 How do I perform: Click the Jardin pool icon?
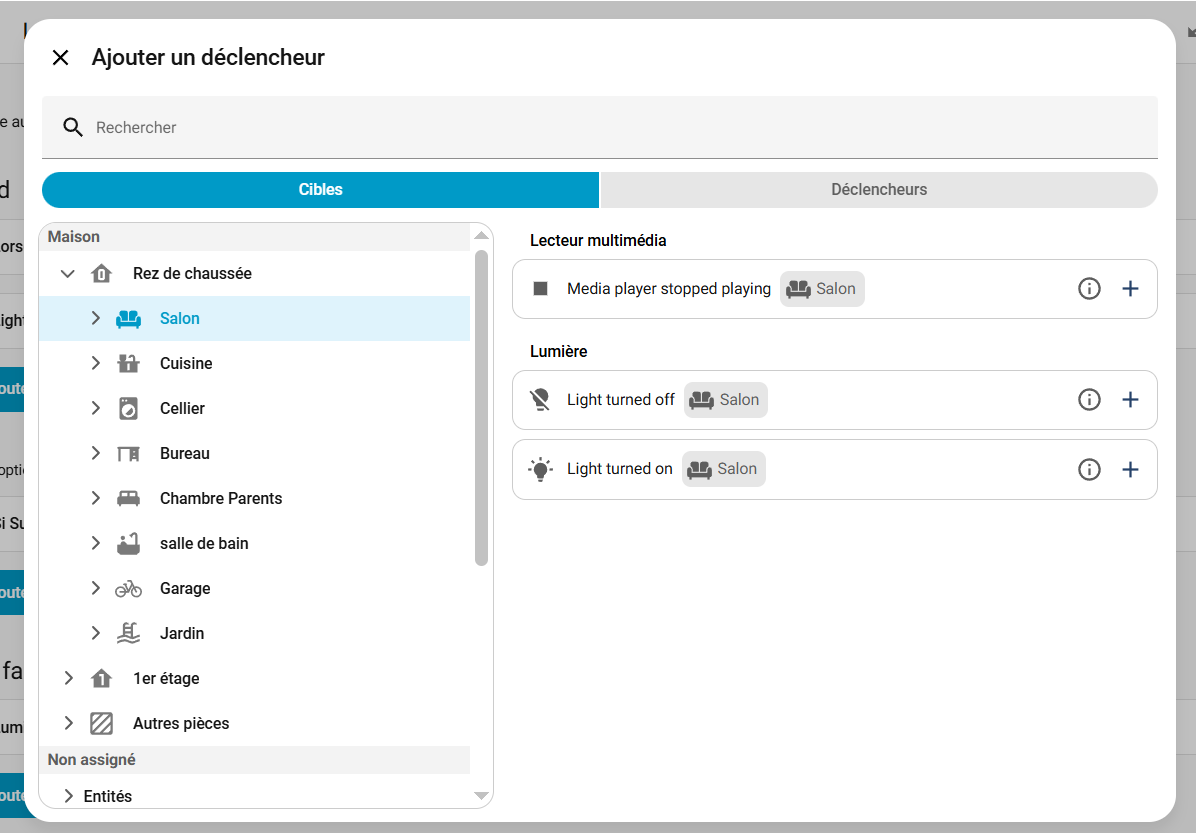[128, 634]
